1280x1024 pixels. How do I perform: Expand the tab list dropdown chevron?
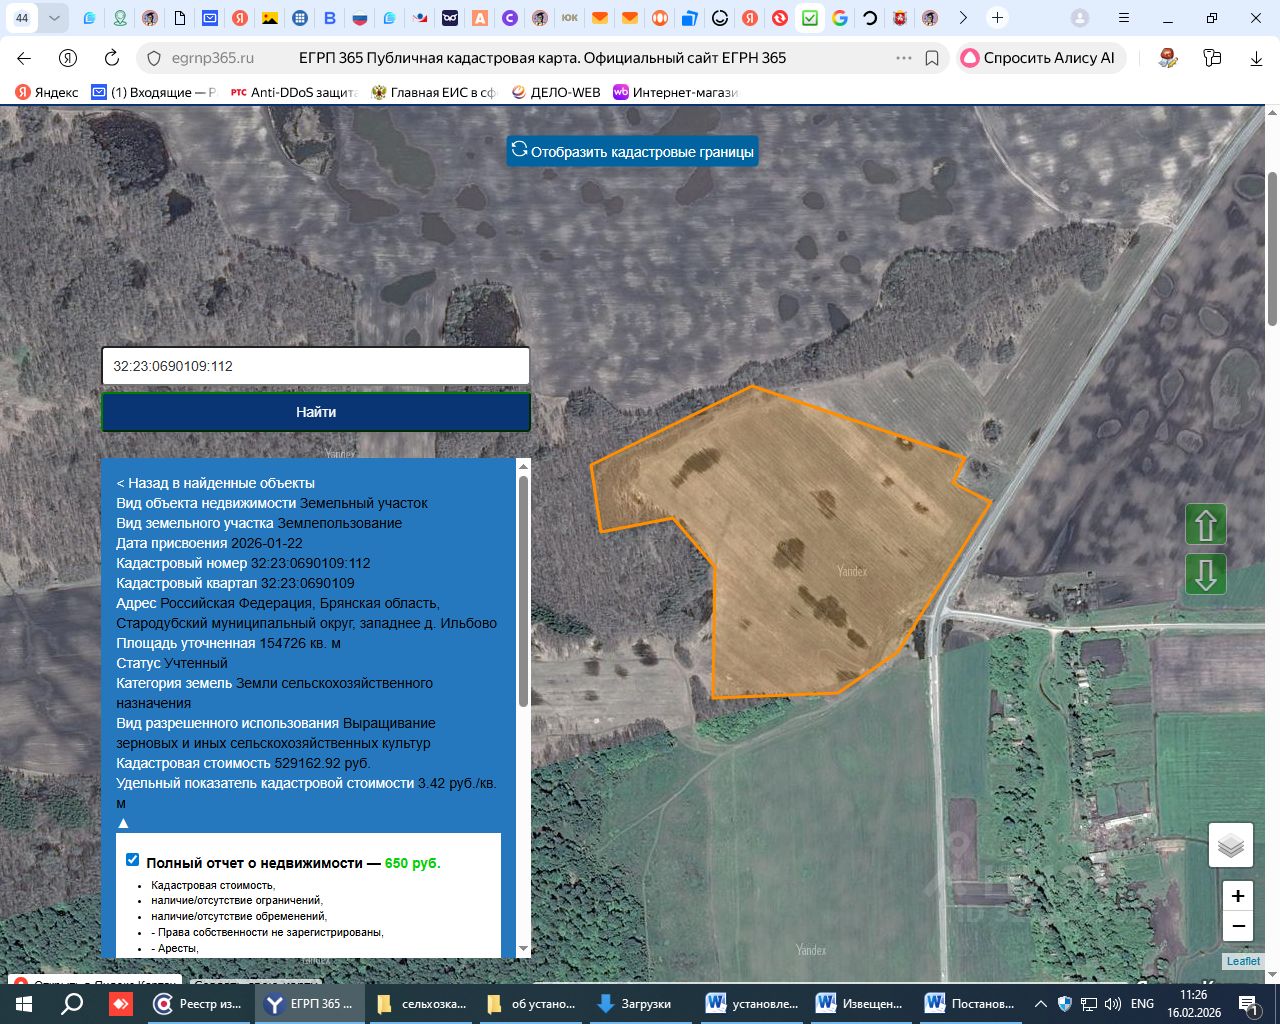pos(54,18)
